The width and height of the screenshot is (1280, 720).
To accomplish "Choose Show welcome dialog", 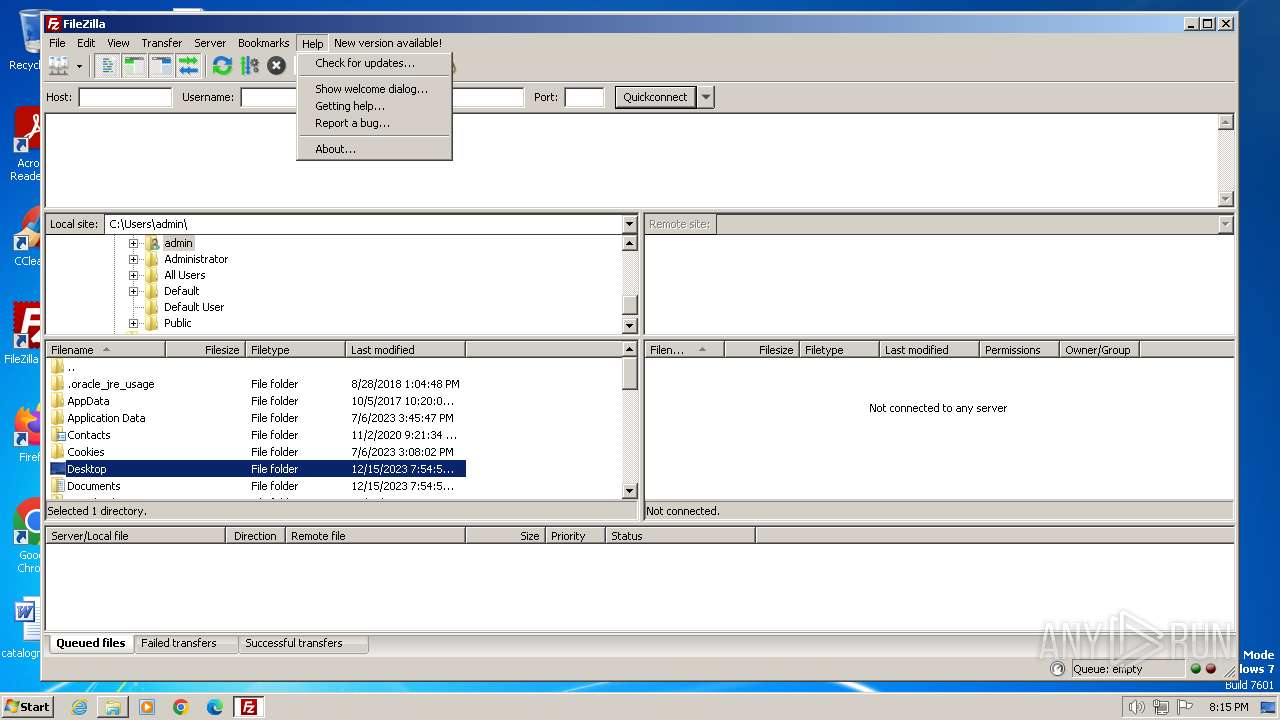I will (x=375, y=89).
